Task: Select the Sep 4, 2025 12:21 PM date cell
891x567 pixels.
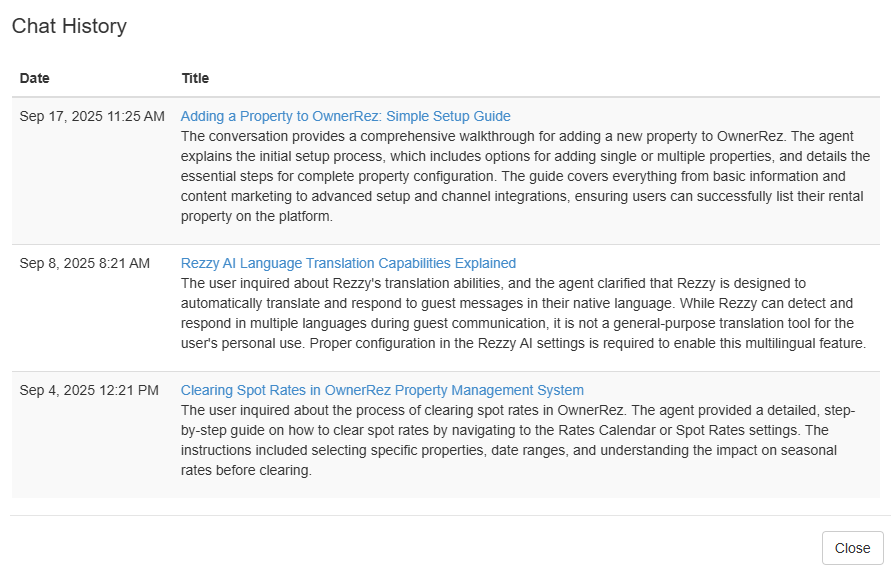Action: (89, 390)
